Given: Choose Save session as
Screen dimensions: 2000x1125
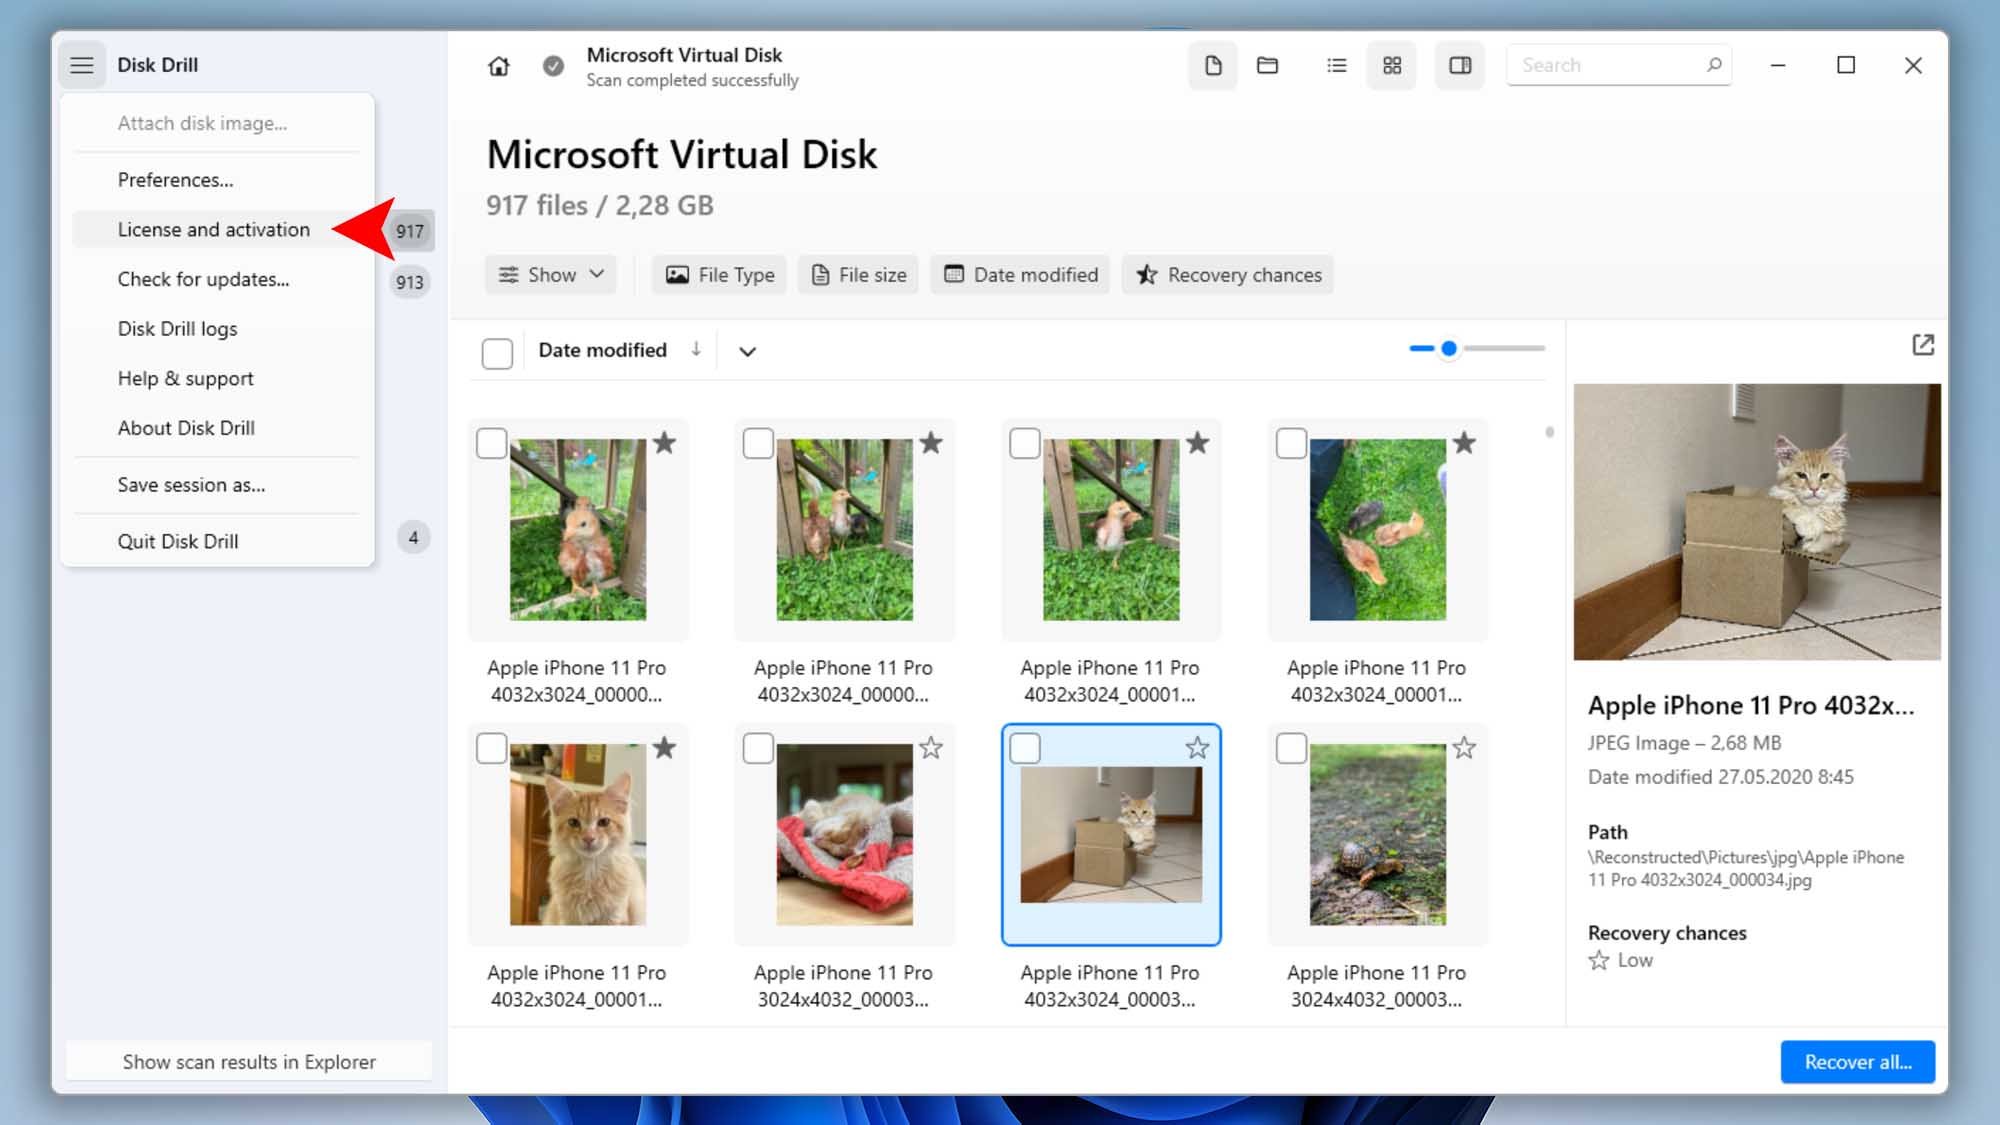Looking at the screenshot, I should click(217, 485).
